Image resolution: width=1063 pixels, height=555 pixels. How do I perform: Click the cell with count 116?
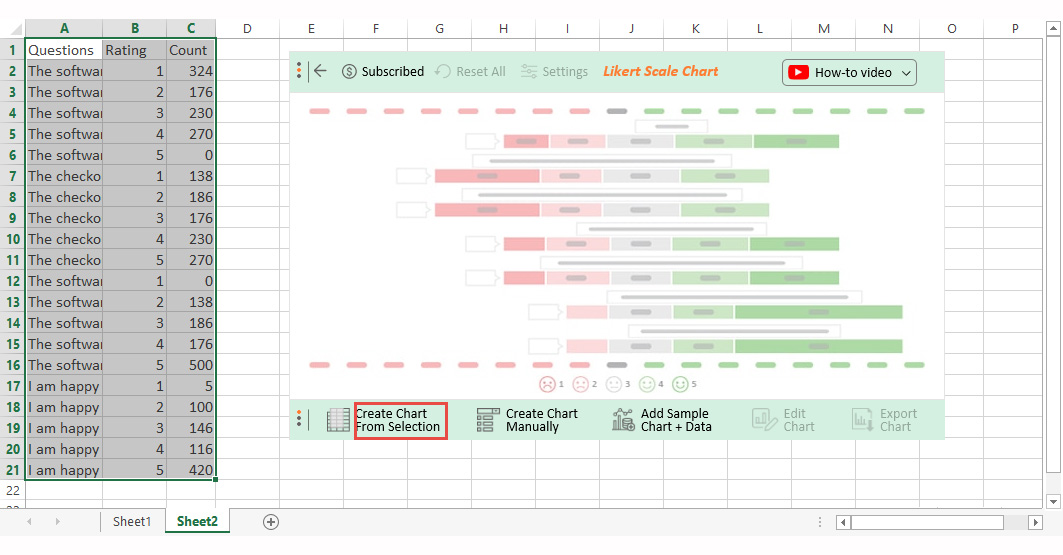191,449
